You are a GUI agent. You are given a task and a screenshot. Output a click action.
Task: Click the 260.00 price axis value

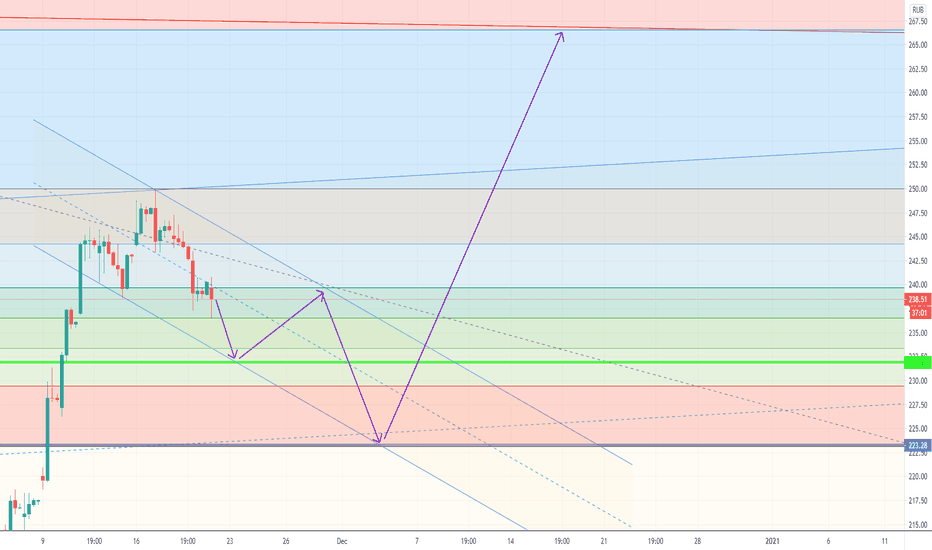pyautogui.click(x=918, y=93)
